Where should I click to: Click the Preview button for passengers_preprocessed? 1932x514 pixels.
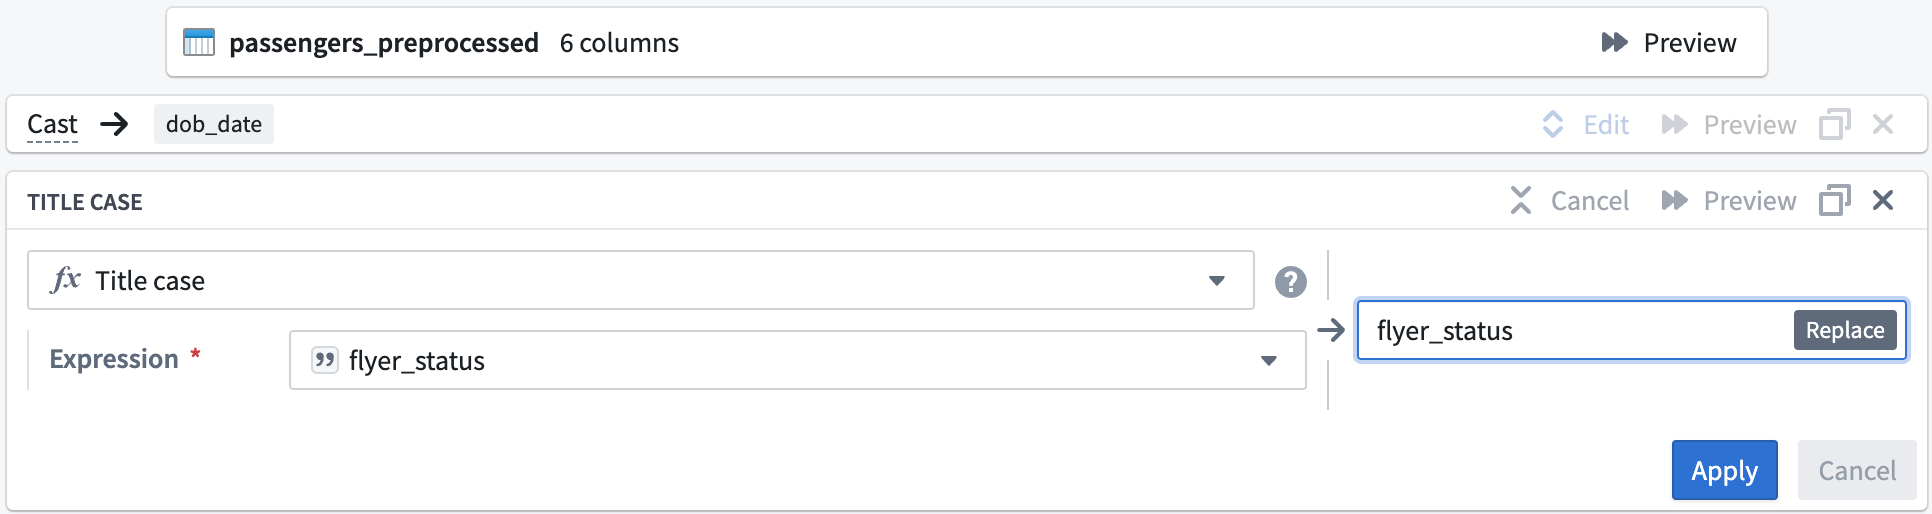(x=1669, y=43)
